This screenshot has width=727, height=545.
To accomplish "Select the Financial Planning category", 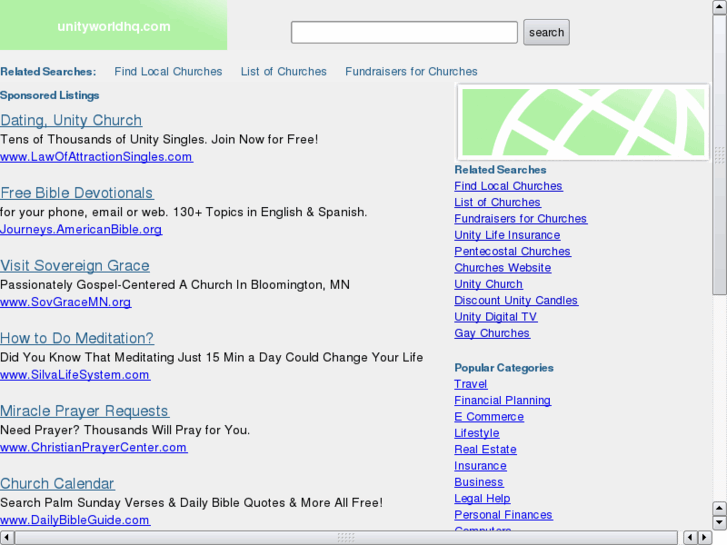I will tap(503, 400).
